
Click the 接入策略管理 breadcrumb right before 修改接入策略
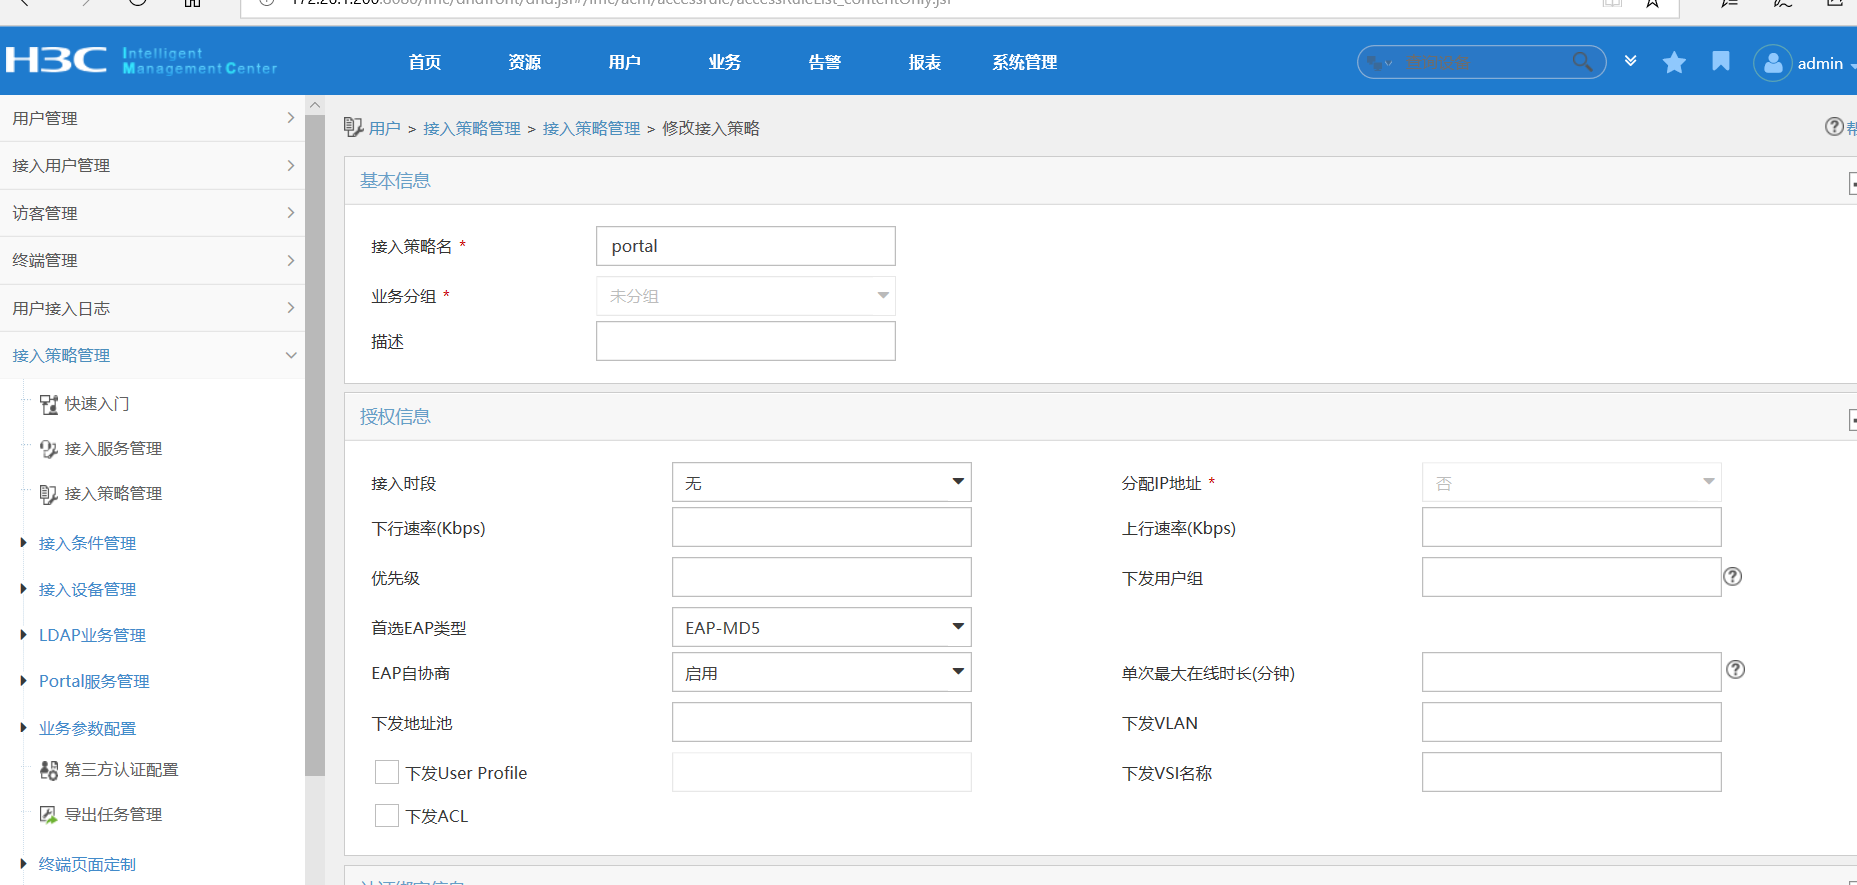tap(592, 128)
